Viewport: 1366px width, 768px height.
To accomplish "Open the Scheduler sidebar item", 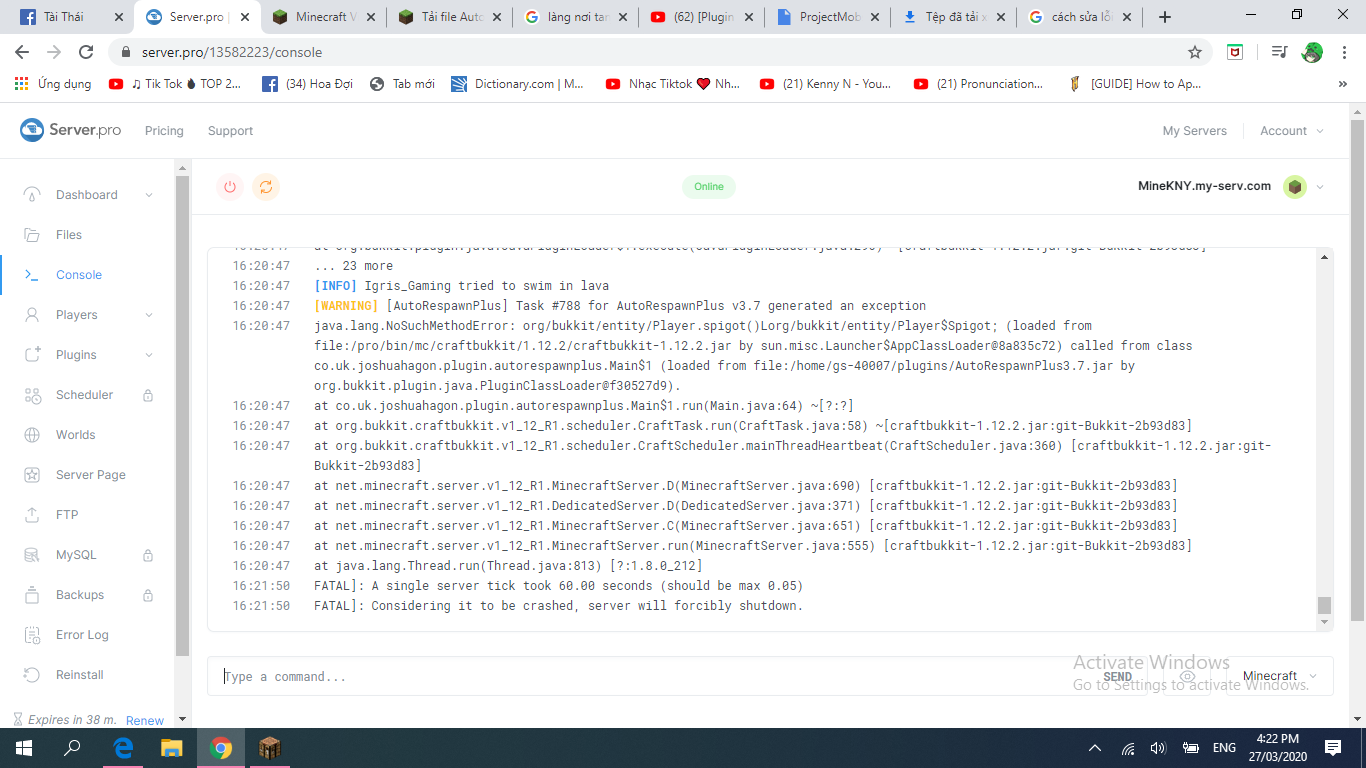I will 85,395.
